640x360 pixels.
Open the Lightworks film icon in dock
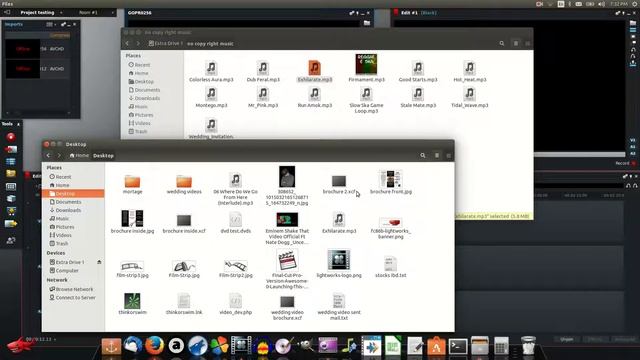(x=241, y=346)
